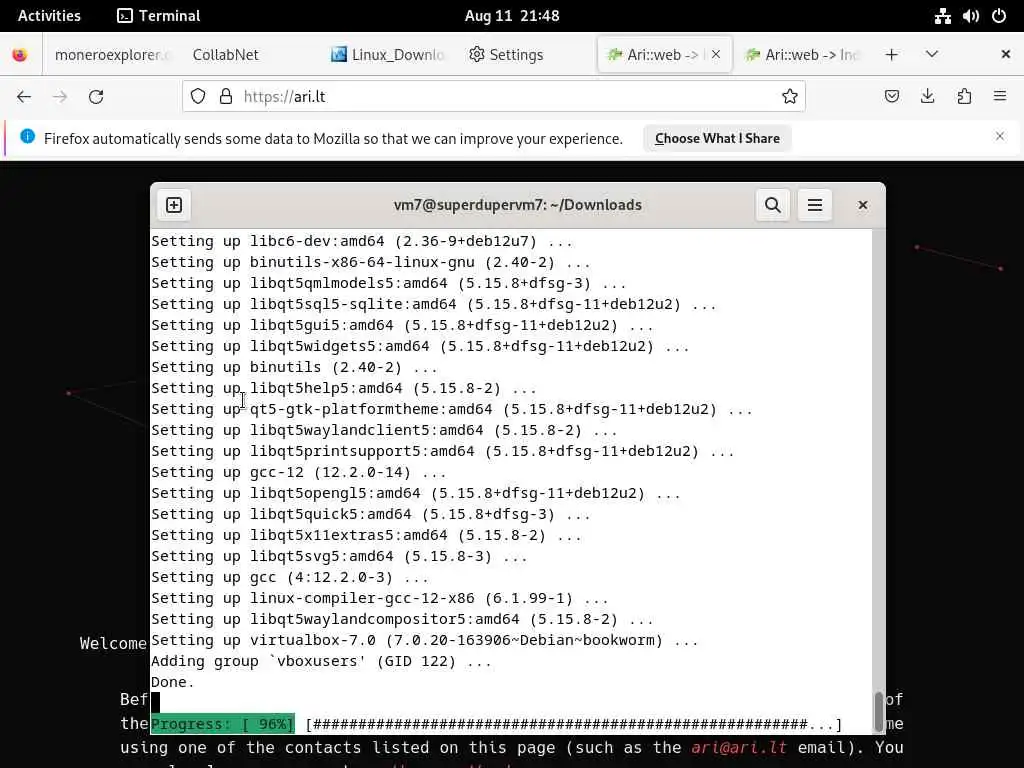Click the 'Setting up linux-compiler-gcc-12-x86' line
Image resolution: width=1024 pixels, height=768 pixels.
pos(379,598)
